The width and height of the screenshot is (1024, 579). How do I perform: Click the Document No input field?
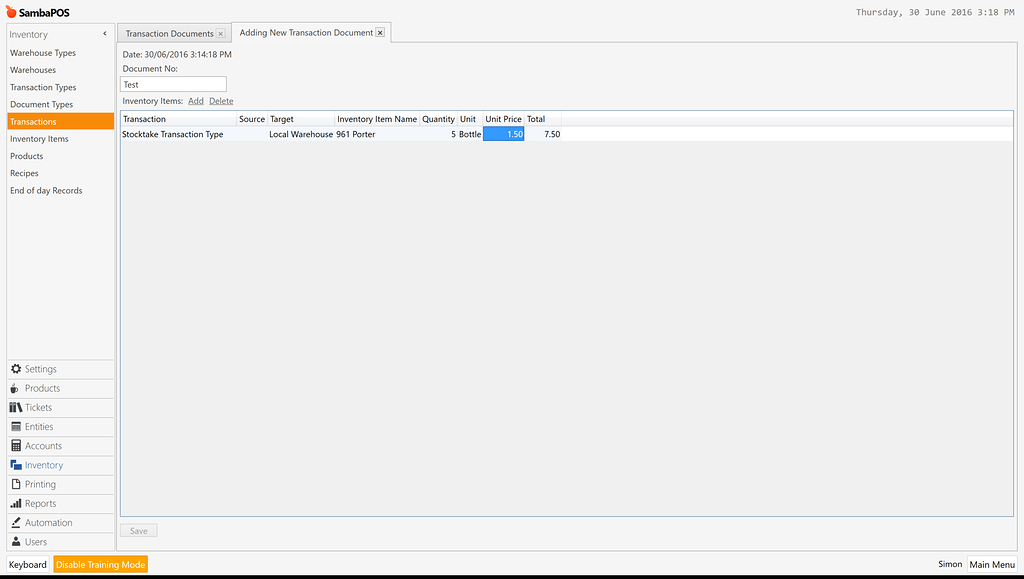[x=173, y=84]
